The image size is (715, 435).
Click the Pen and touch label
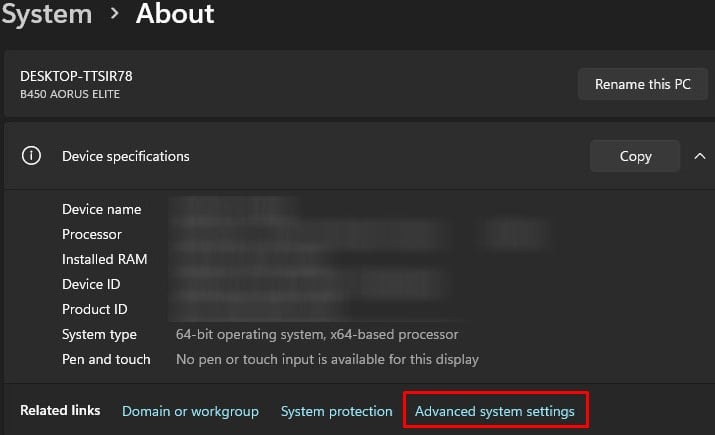tap(106, 359)
